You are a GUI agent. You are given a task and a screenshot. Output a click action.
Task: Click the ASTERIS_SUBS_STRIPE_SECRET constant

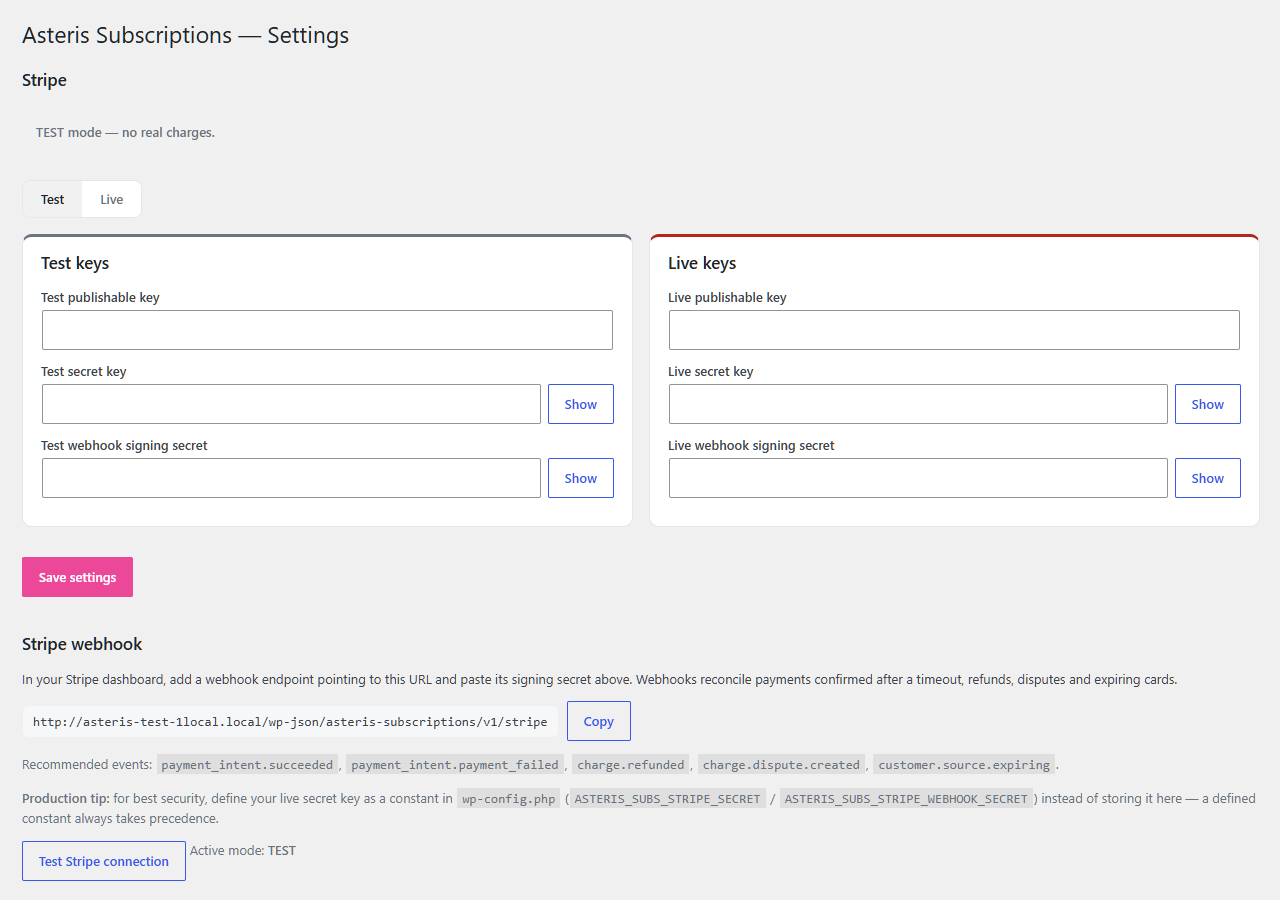(x=668, y=799)
